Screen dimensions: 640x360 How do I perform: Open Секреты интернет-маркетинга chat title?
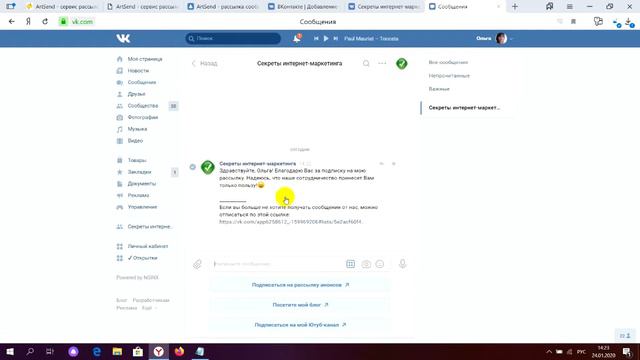pyautogui.click(x=300, y=63)
